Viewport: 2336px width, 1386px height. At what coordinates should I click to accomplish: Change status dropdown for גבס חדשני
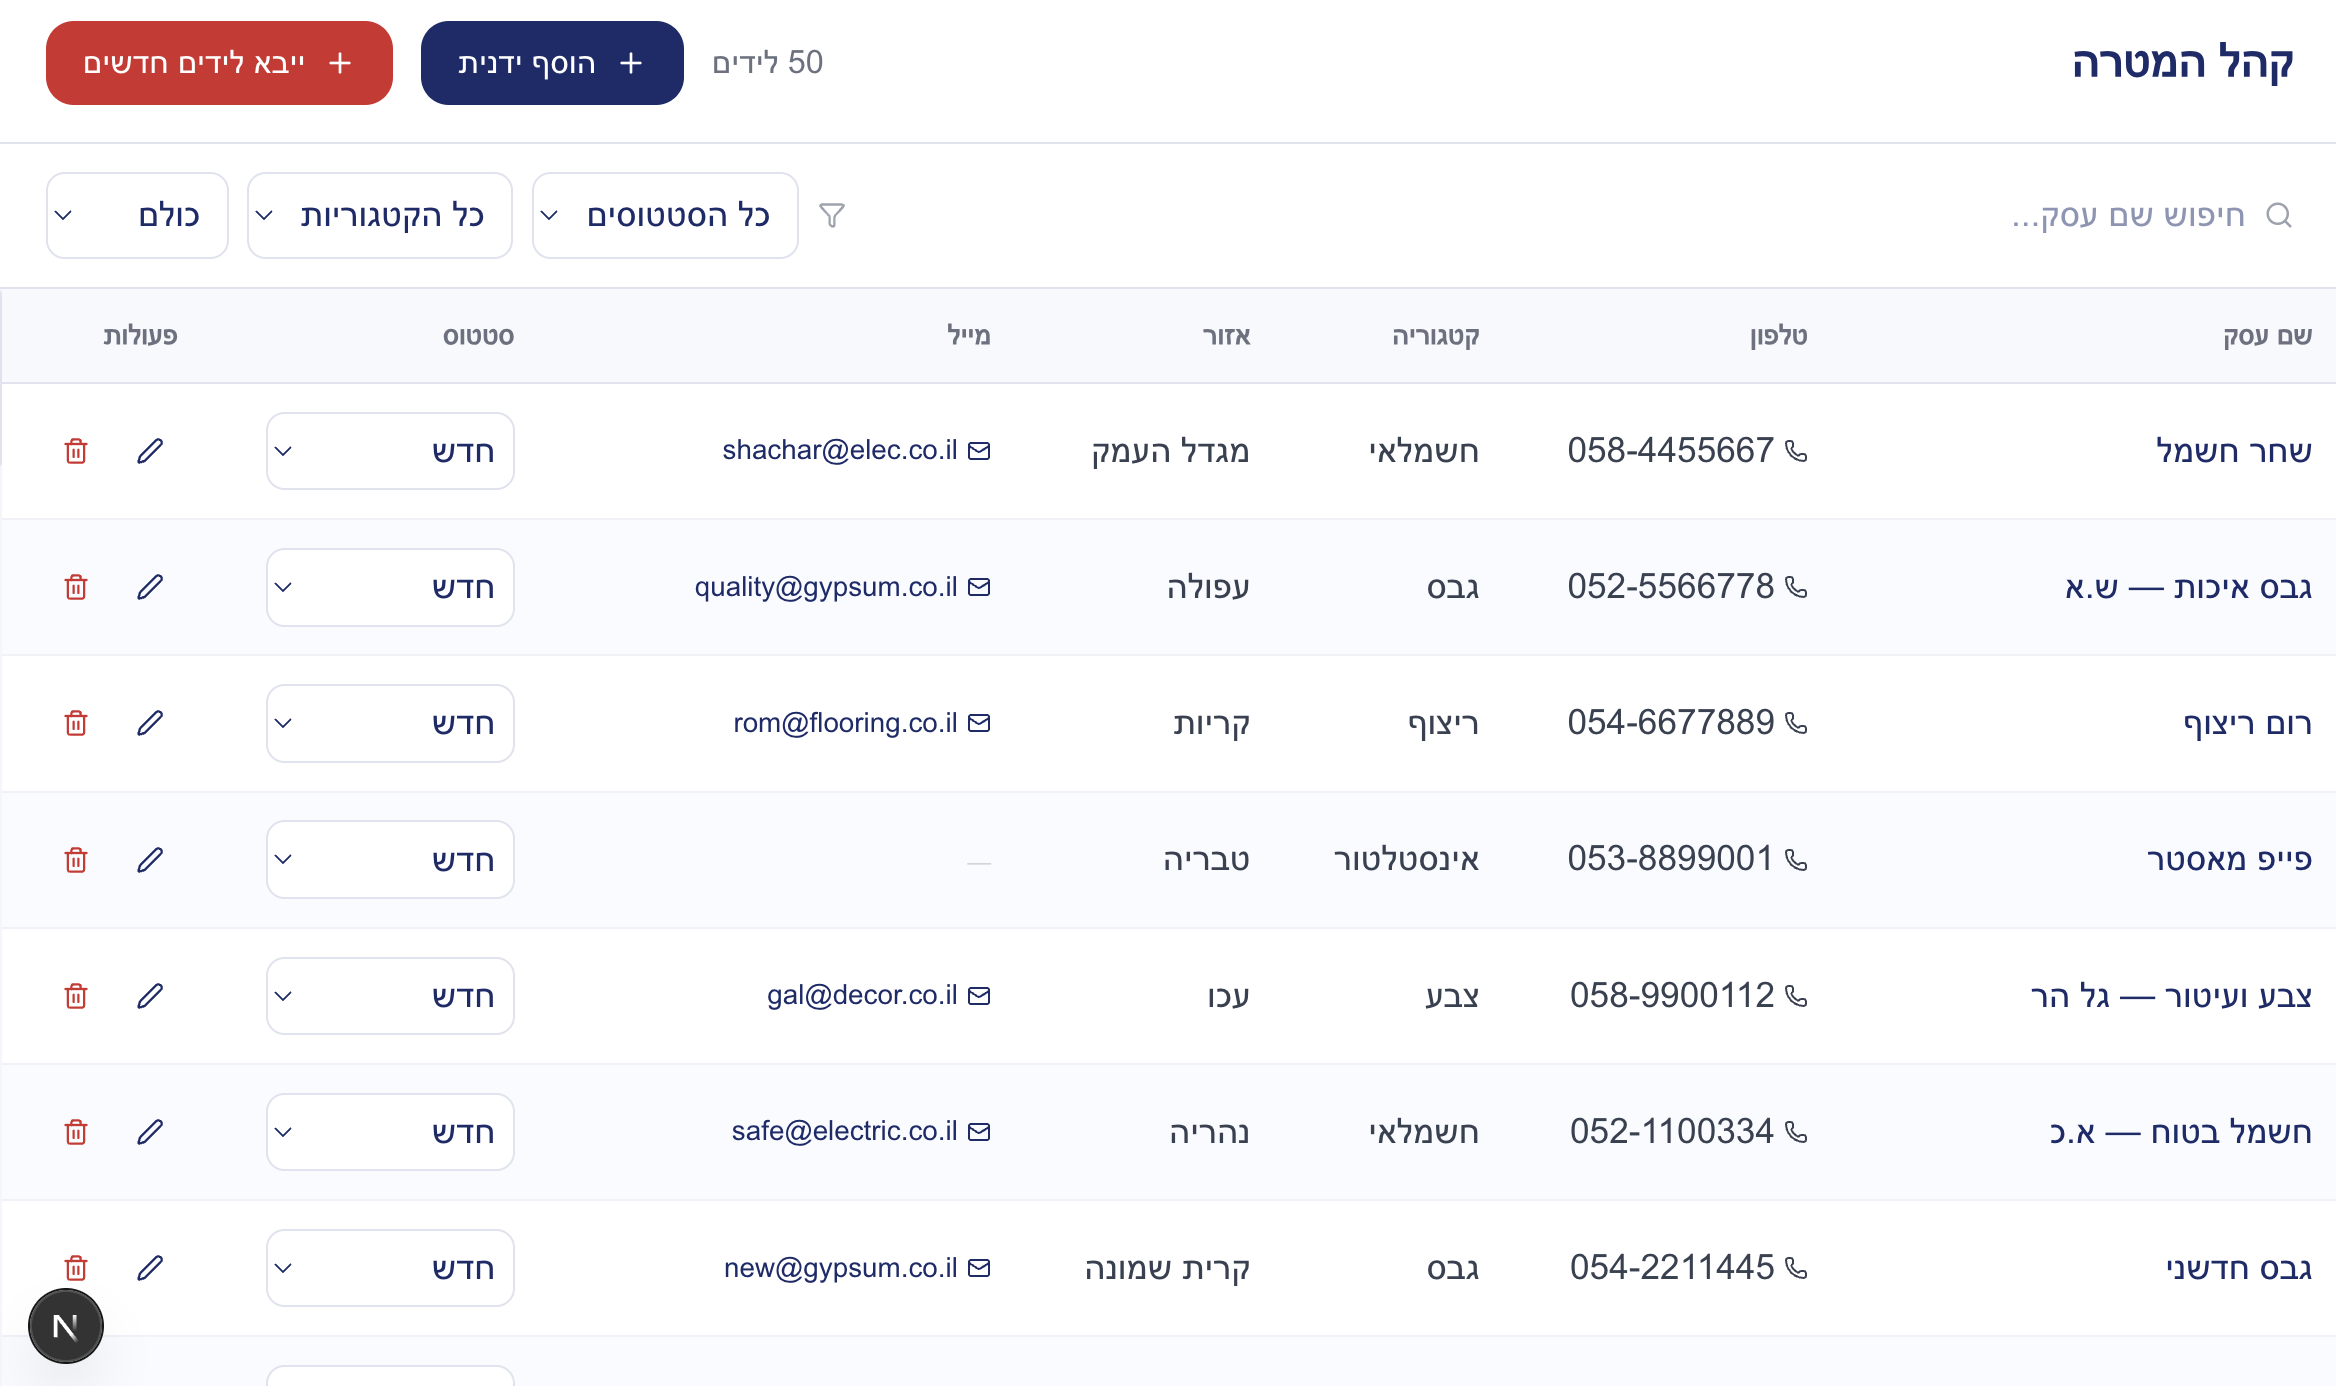coord(390,1268)
